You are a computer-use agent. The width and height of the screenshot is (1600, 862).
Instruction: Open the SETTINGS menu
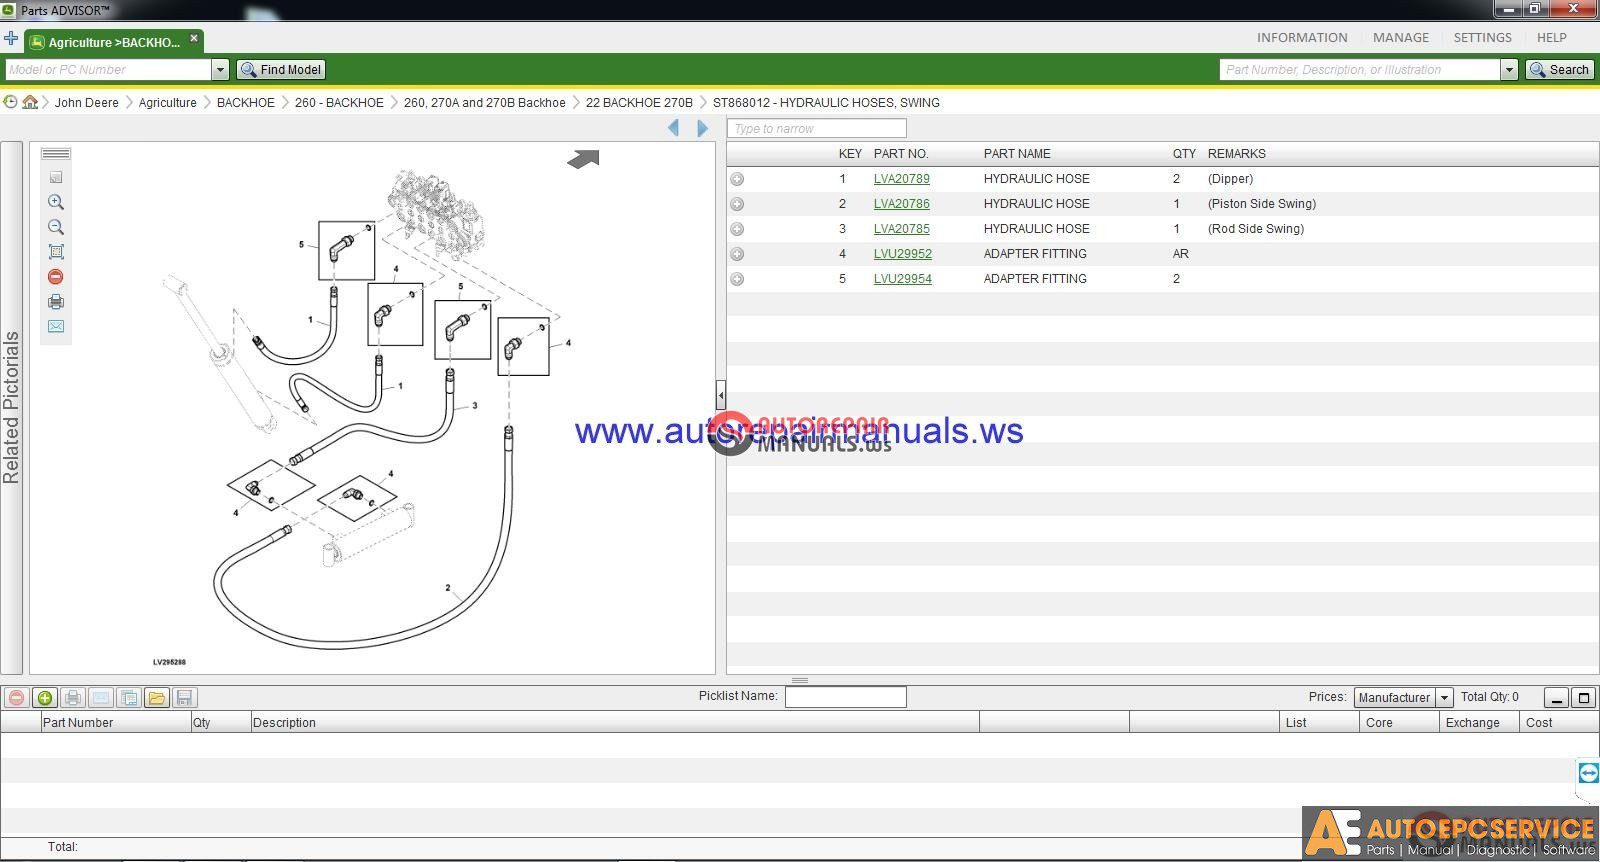tap(1482, 38)
